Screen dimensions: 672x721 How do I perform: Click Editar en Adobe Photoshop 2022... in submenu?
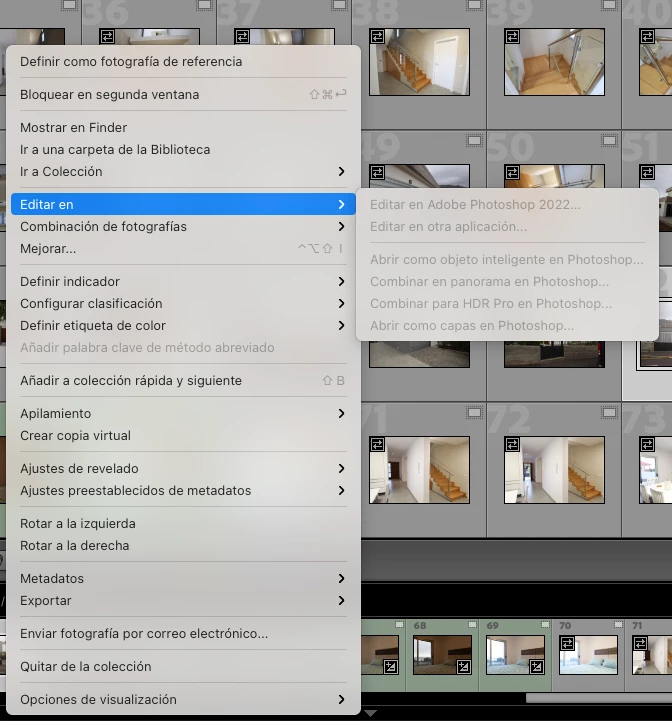tap(507, 205)
